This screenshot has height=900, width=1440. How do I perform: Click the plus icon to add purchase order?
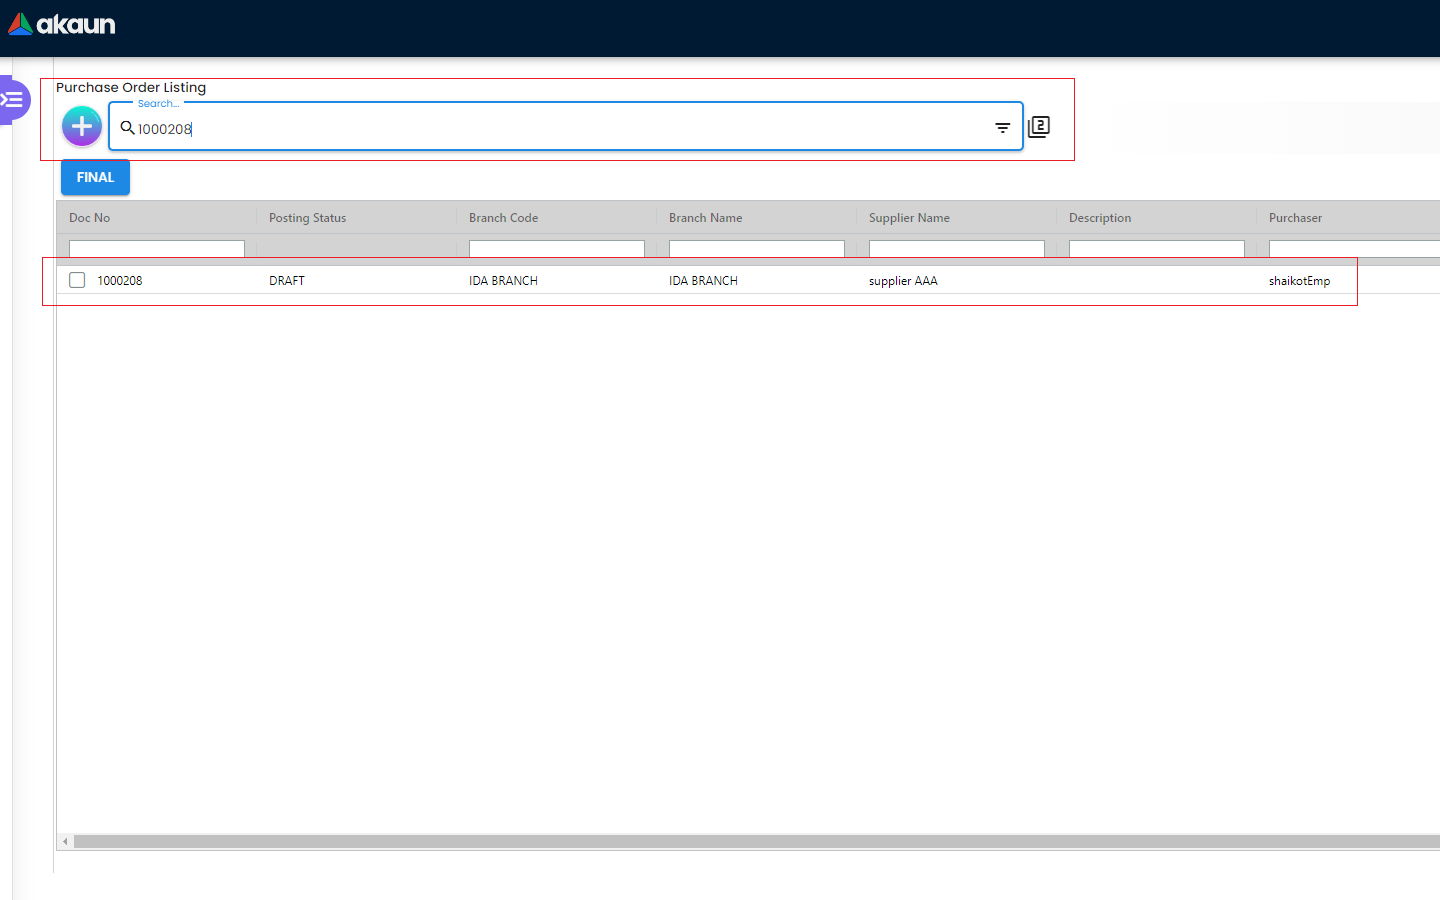82,127
